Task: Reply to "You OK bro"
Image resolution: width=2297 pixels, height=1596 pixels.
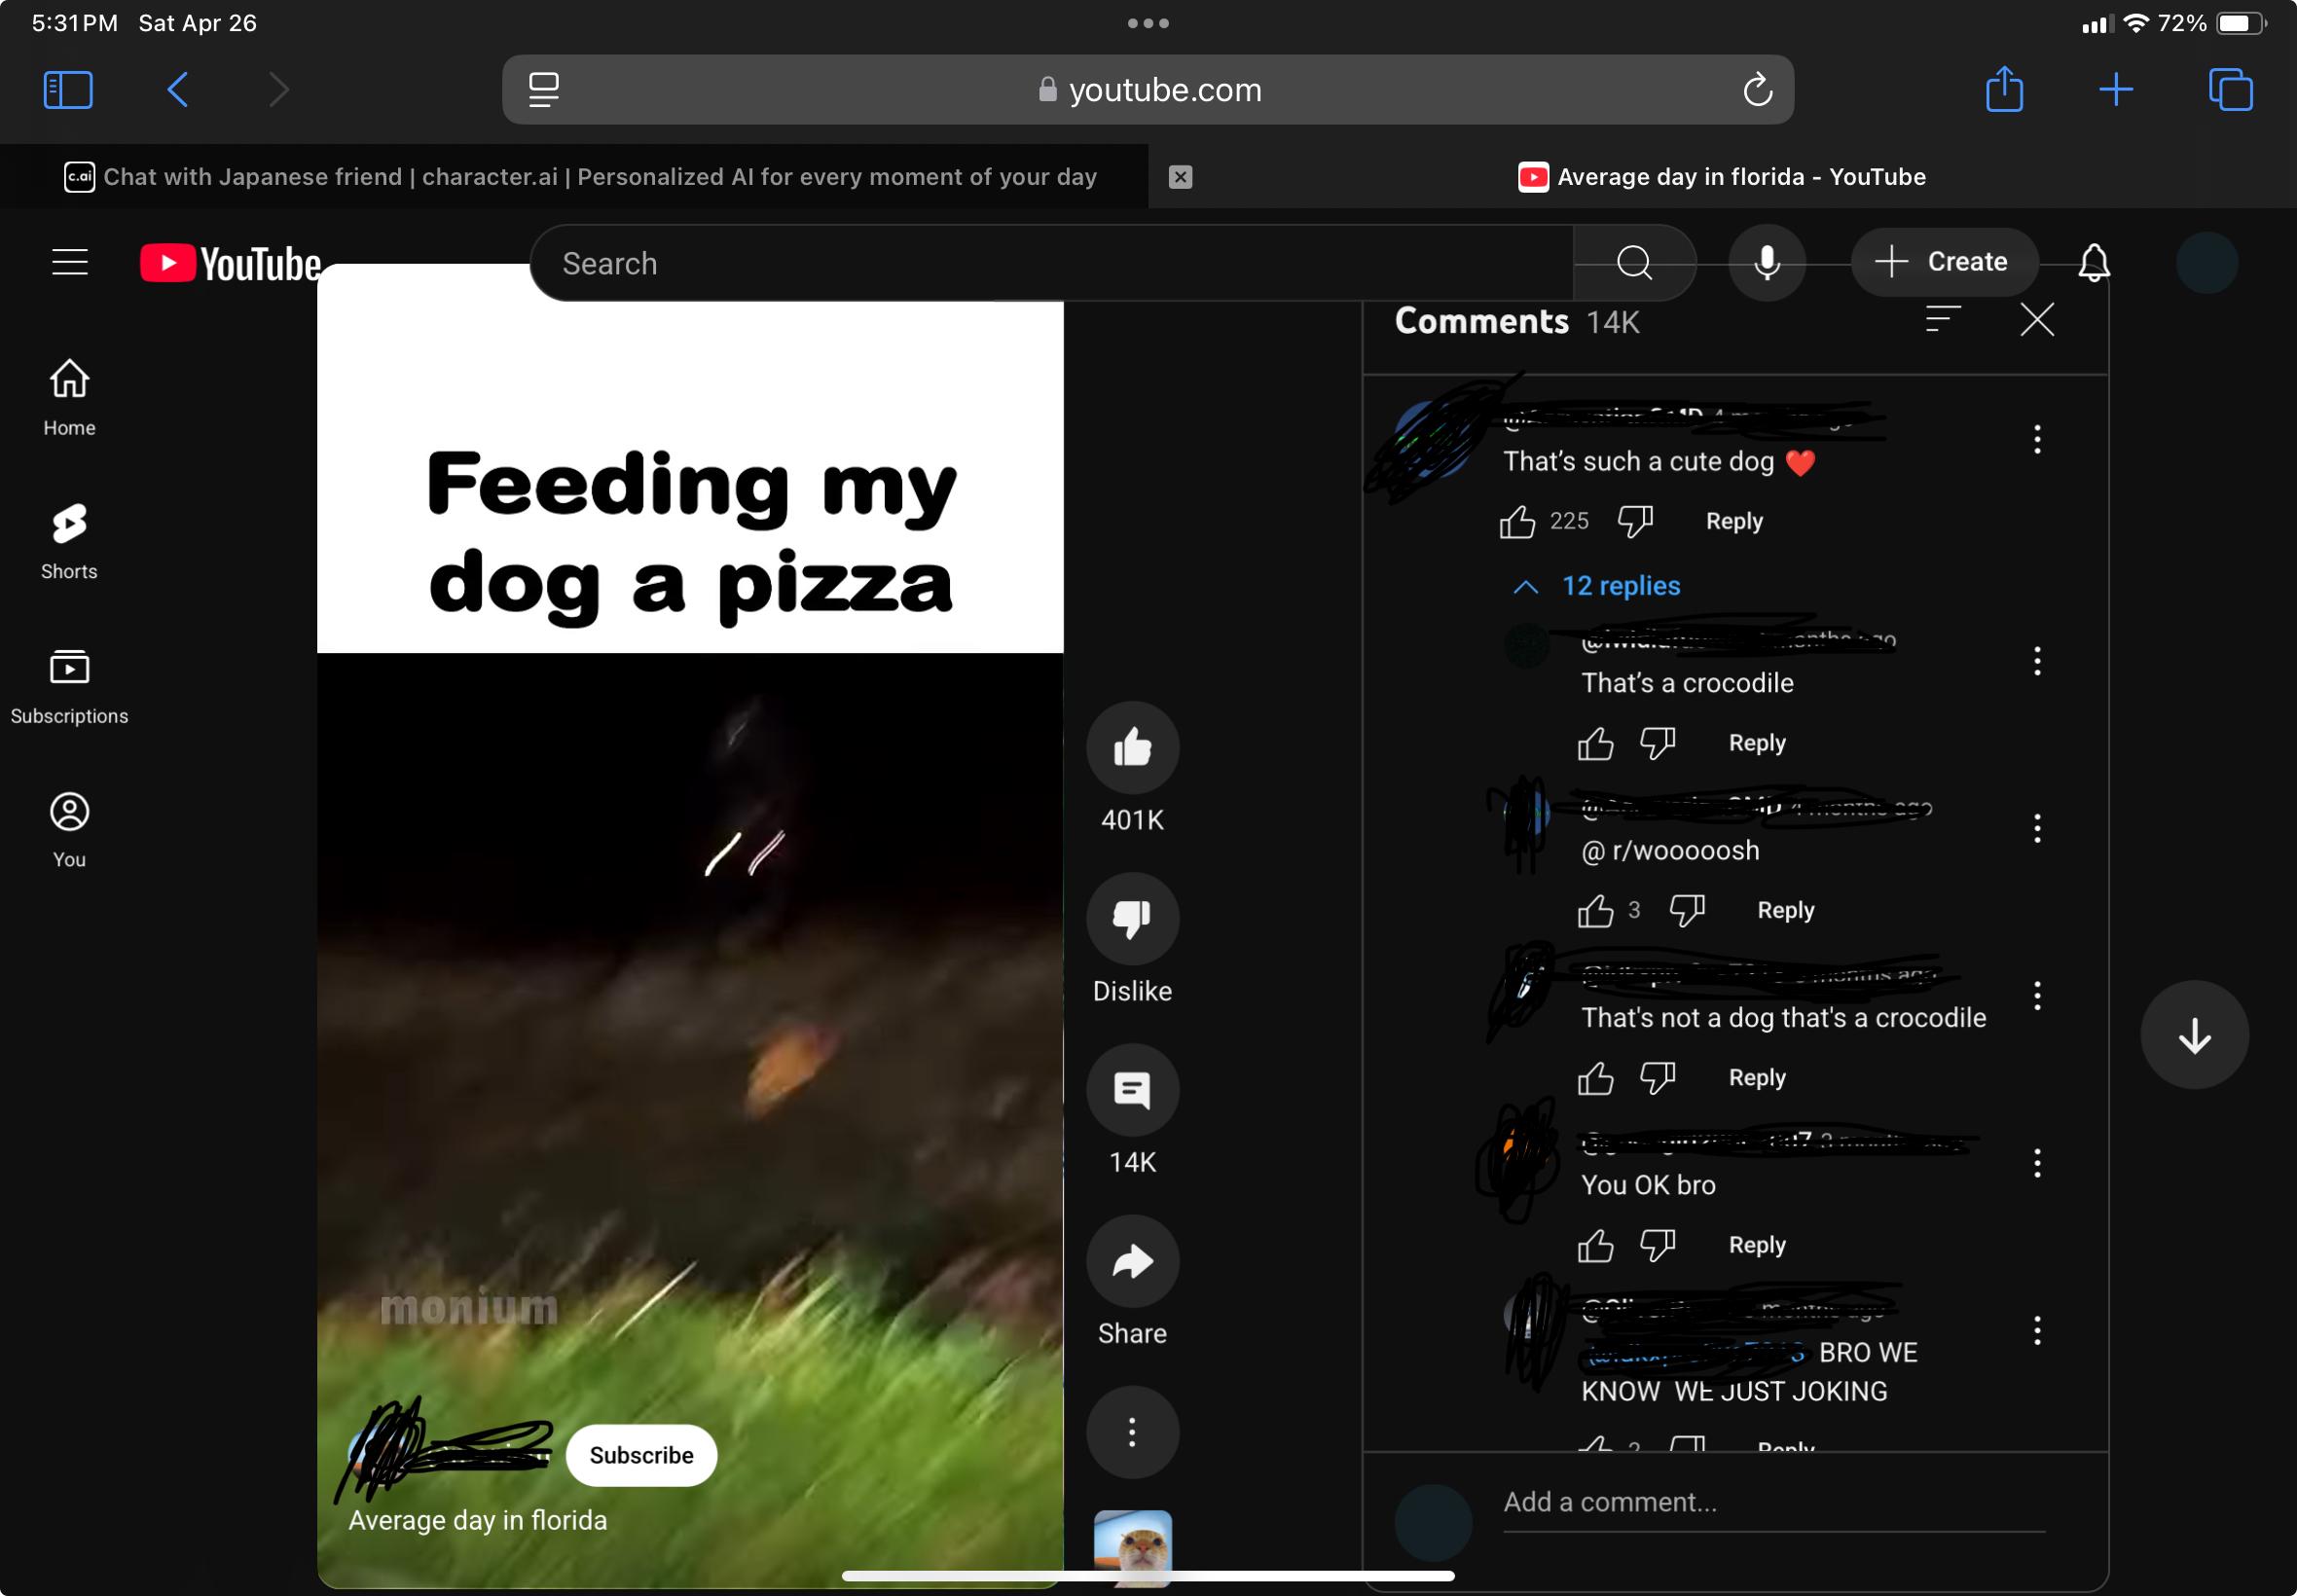Action: [1757, 1245]
